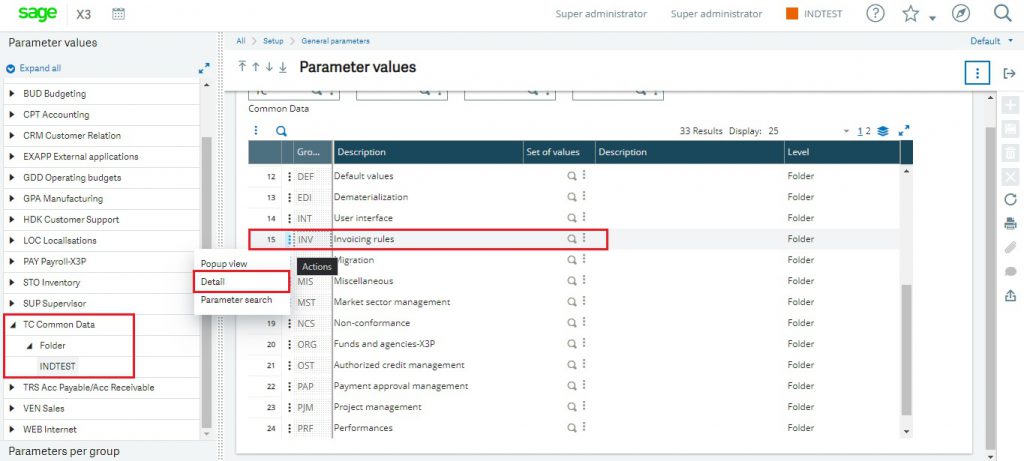The image size is (1024, 461).
Task: Go to last record arrow
Action: pos(283,67)
